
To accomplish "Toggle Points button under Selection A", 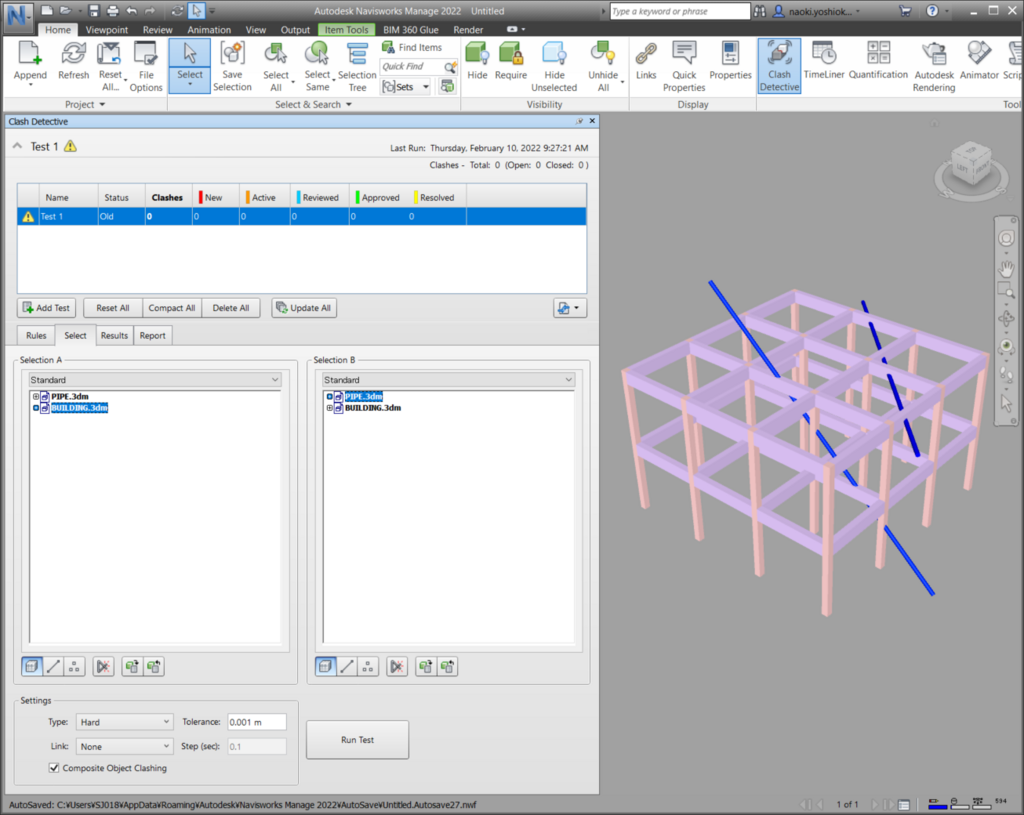I will 74,667.
